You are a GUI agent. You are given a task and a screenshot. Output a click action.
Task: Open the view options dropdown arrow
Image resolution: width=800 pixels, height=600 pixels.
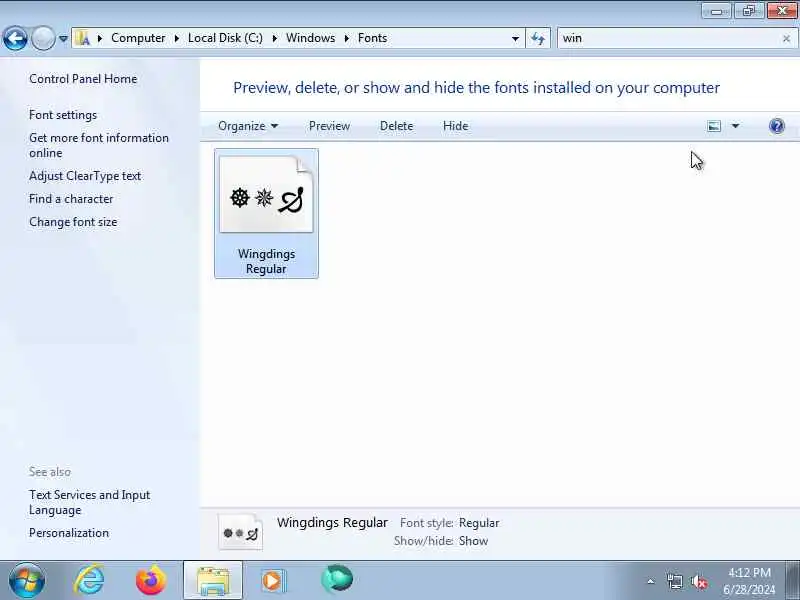point(735,126)
